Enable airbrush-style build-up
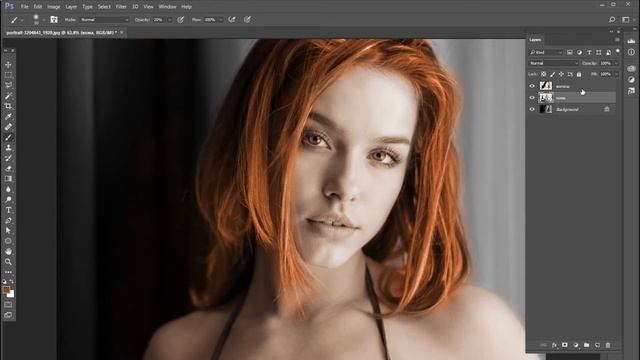Screen dimensions: 640x360 point(232,20)
